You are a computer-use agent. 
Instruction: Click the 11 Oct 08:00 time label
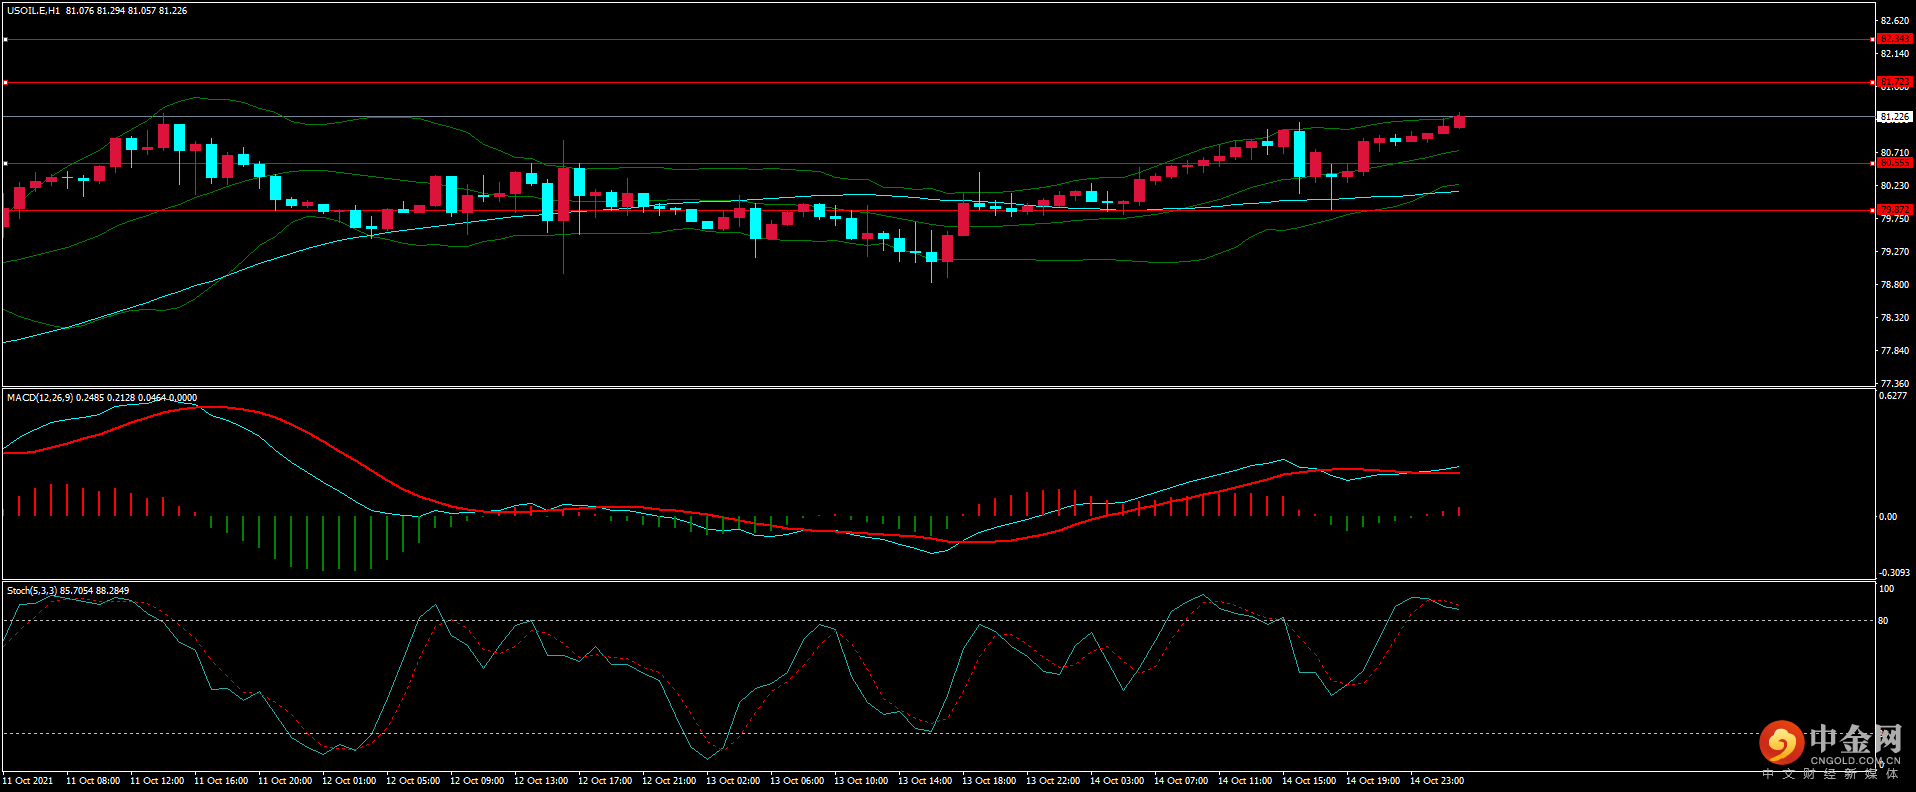(93, 781)
